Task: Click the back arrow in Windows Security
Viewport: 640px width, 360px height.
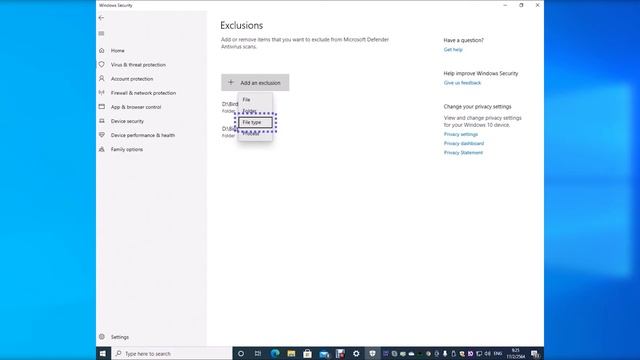Action: (x=101, y=18)
